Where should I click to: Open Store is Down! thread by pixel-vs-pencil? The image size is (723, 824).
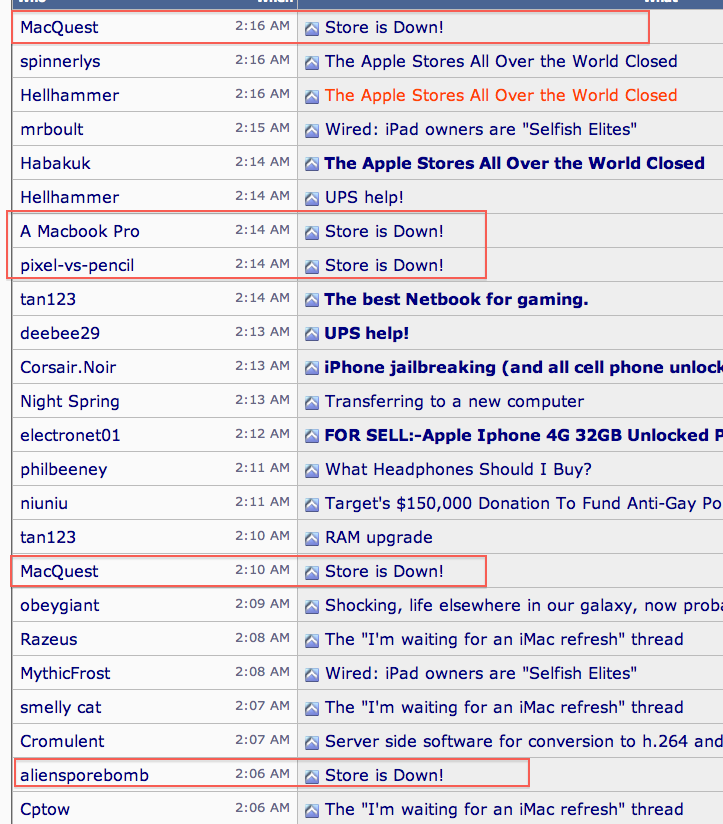click(x=384, y=265)
